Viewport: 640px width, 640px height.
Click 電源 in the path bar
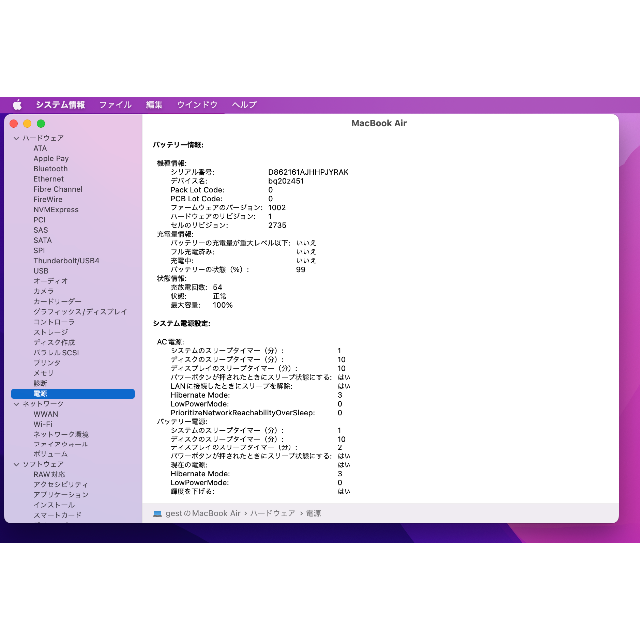click(x=313, y=513)
